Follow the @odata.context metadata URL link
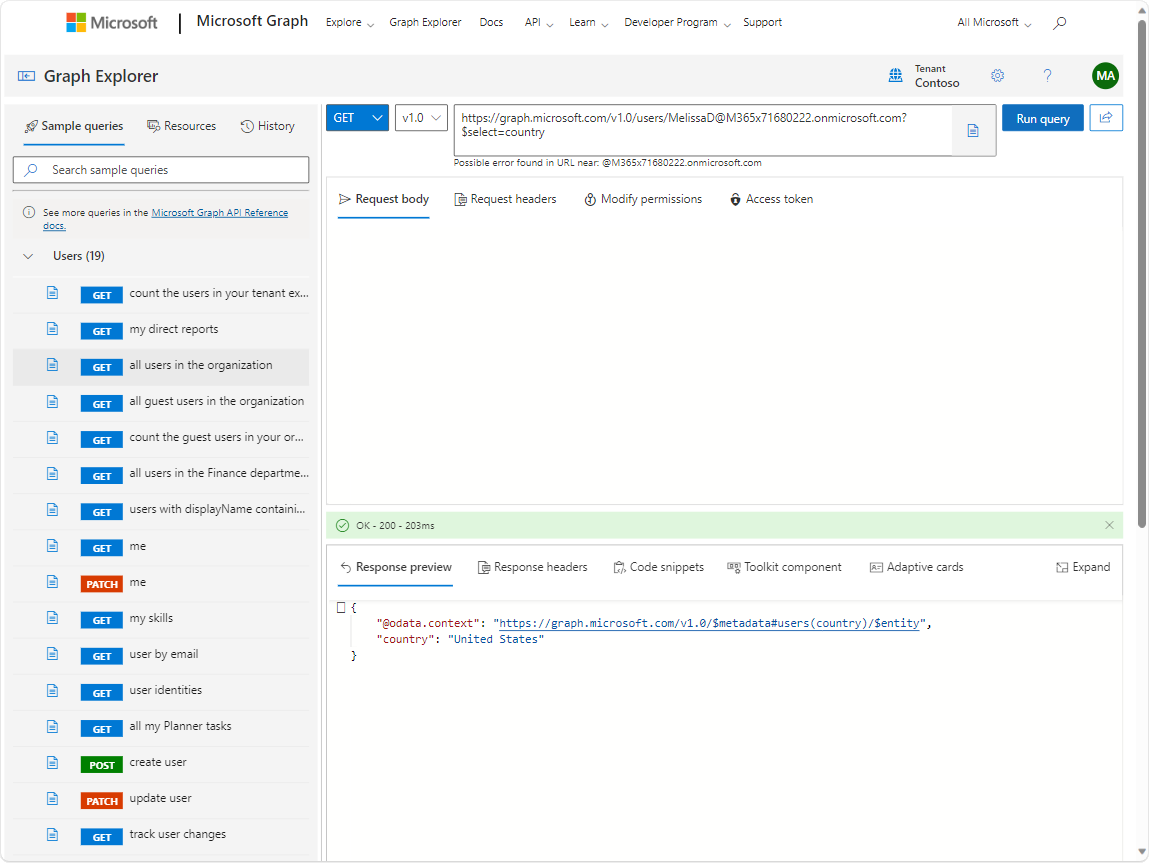Screen dimensions: 1149x863 pos(709,623)
